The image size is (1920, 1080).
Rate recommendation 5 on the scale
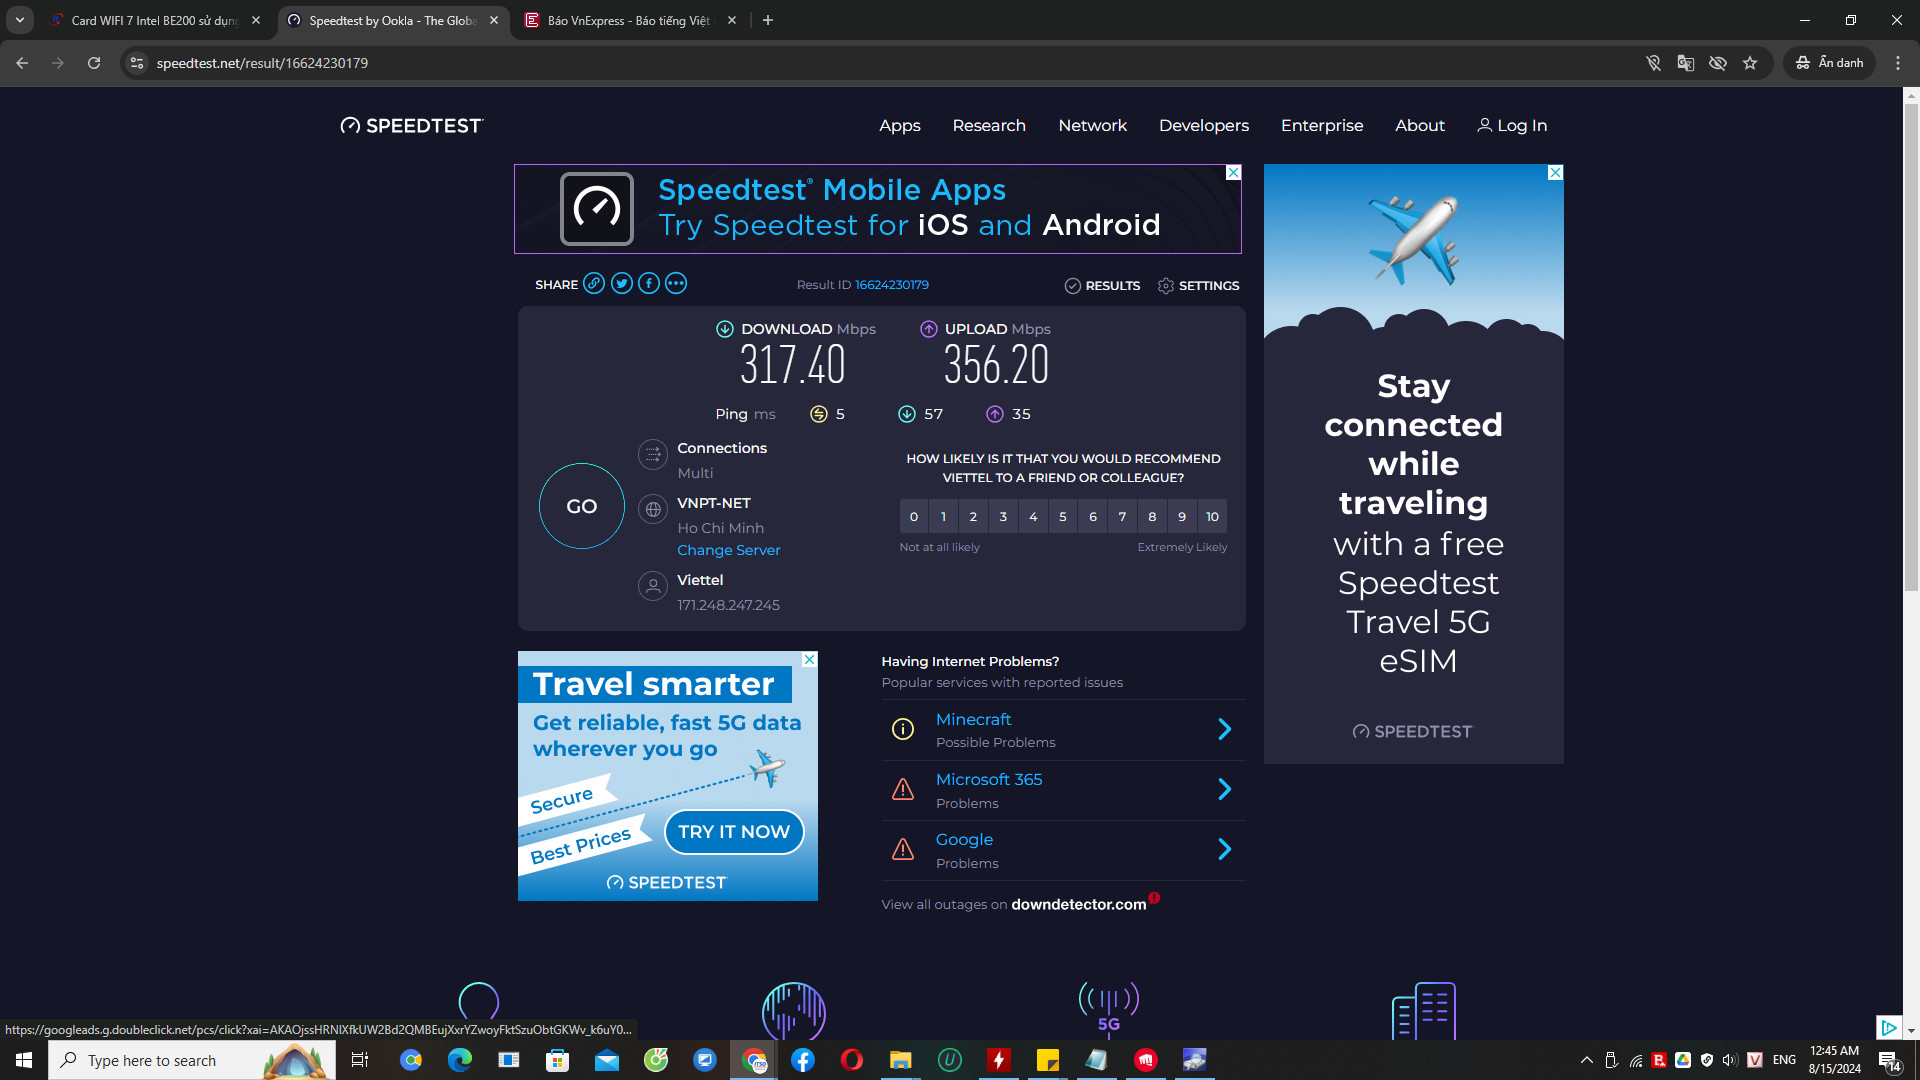click(1063, 517)
